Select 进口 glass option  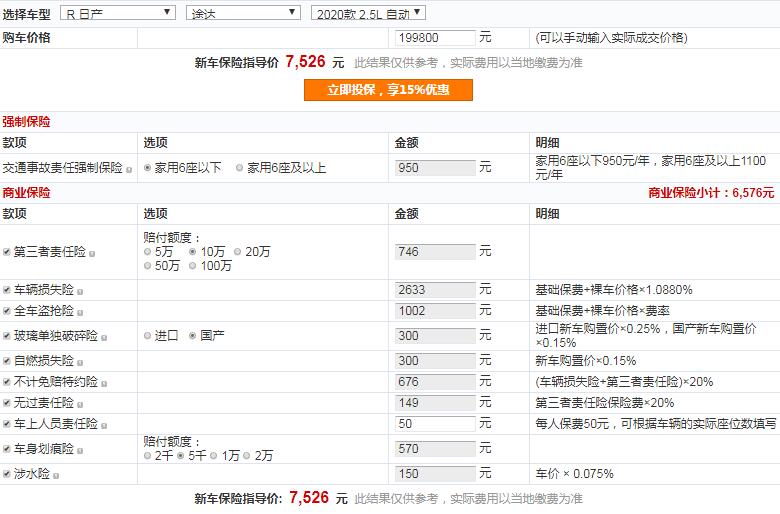[x=147, y=336]
